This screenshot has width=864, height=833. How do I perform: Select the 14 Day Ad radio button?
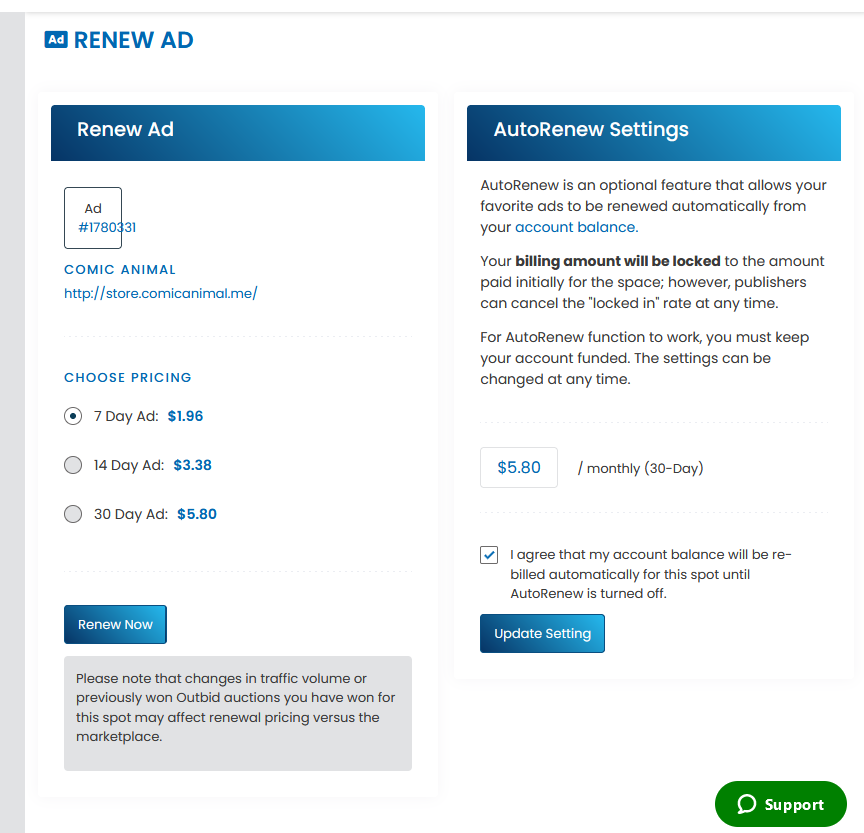click(73, 465)
